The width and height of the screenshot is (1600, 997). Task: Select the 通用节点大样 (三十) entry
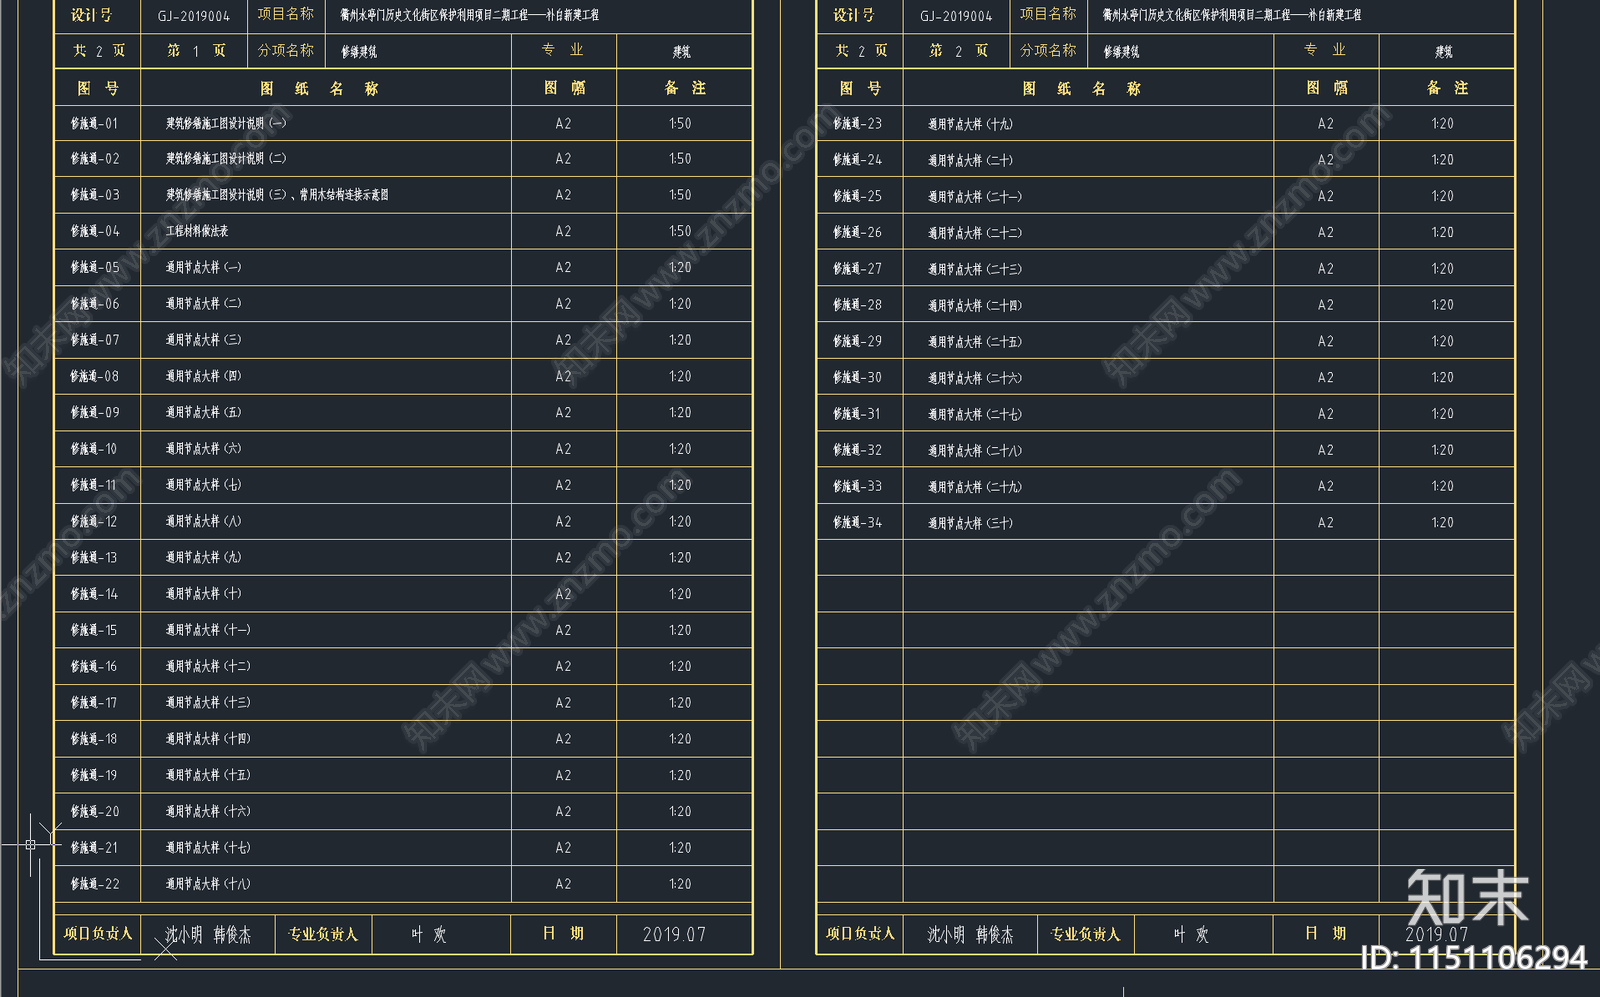pos(970,523)
